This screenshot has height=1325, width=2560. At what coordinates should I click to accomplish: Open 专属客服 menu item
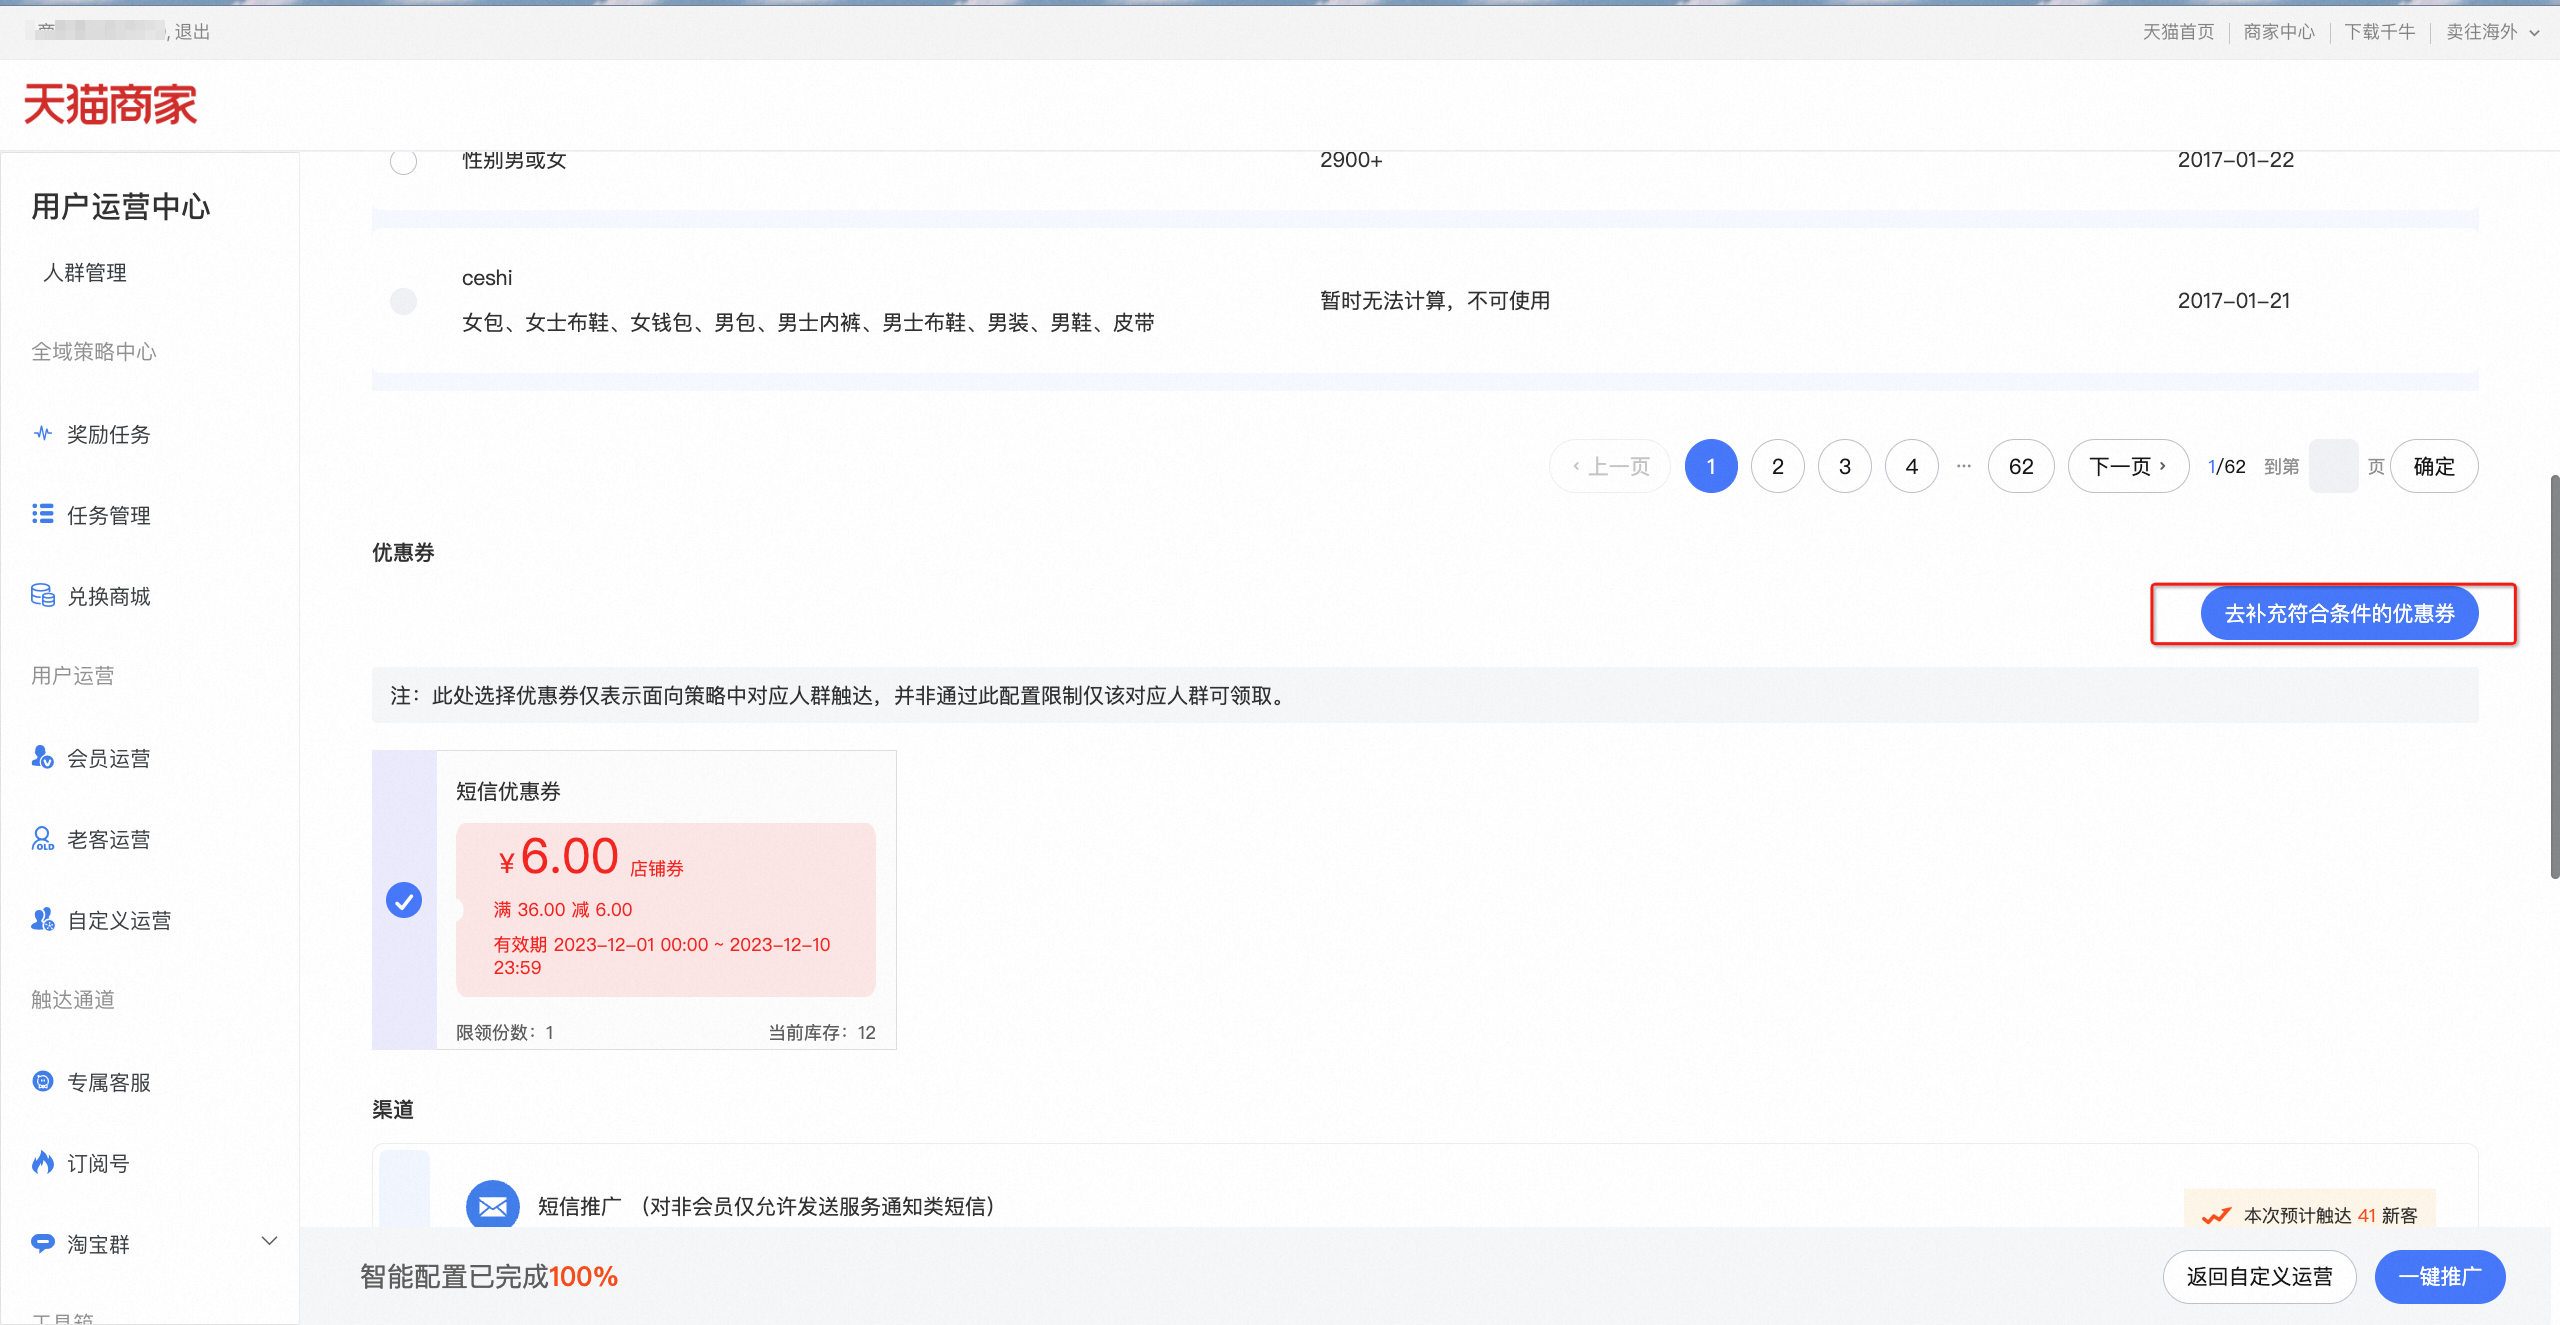click(109, 1082)
